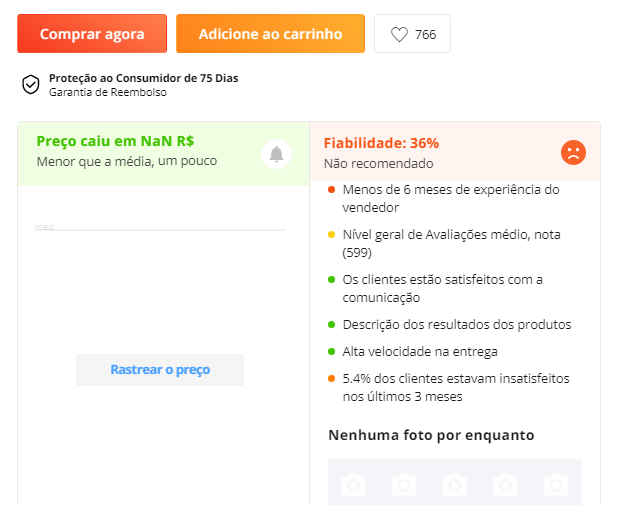Click the Rastrear o preço button
The image size is (643, 505).
click(160, 370)
